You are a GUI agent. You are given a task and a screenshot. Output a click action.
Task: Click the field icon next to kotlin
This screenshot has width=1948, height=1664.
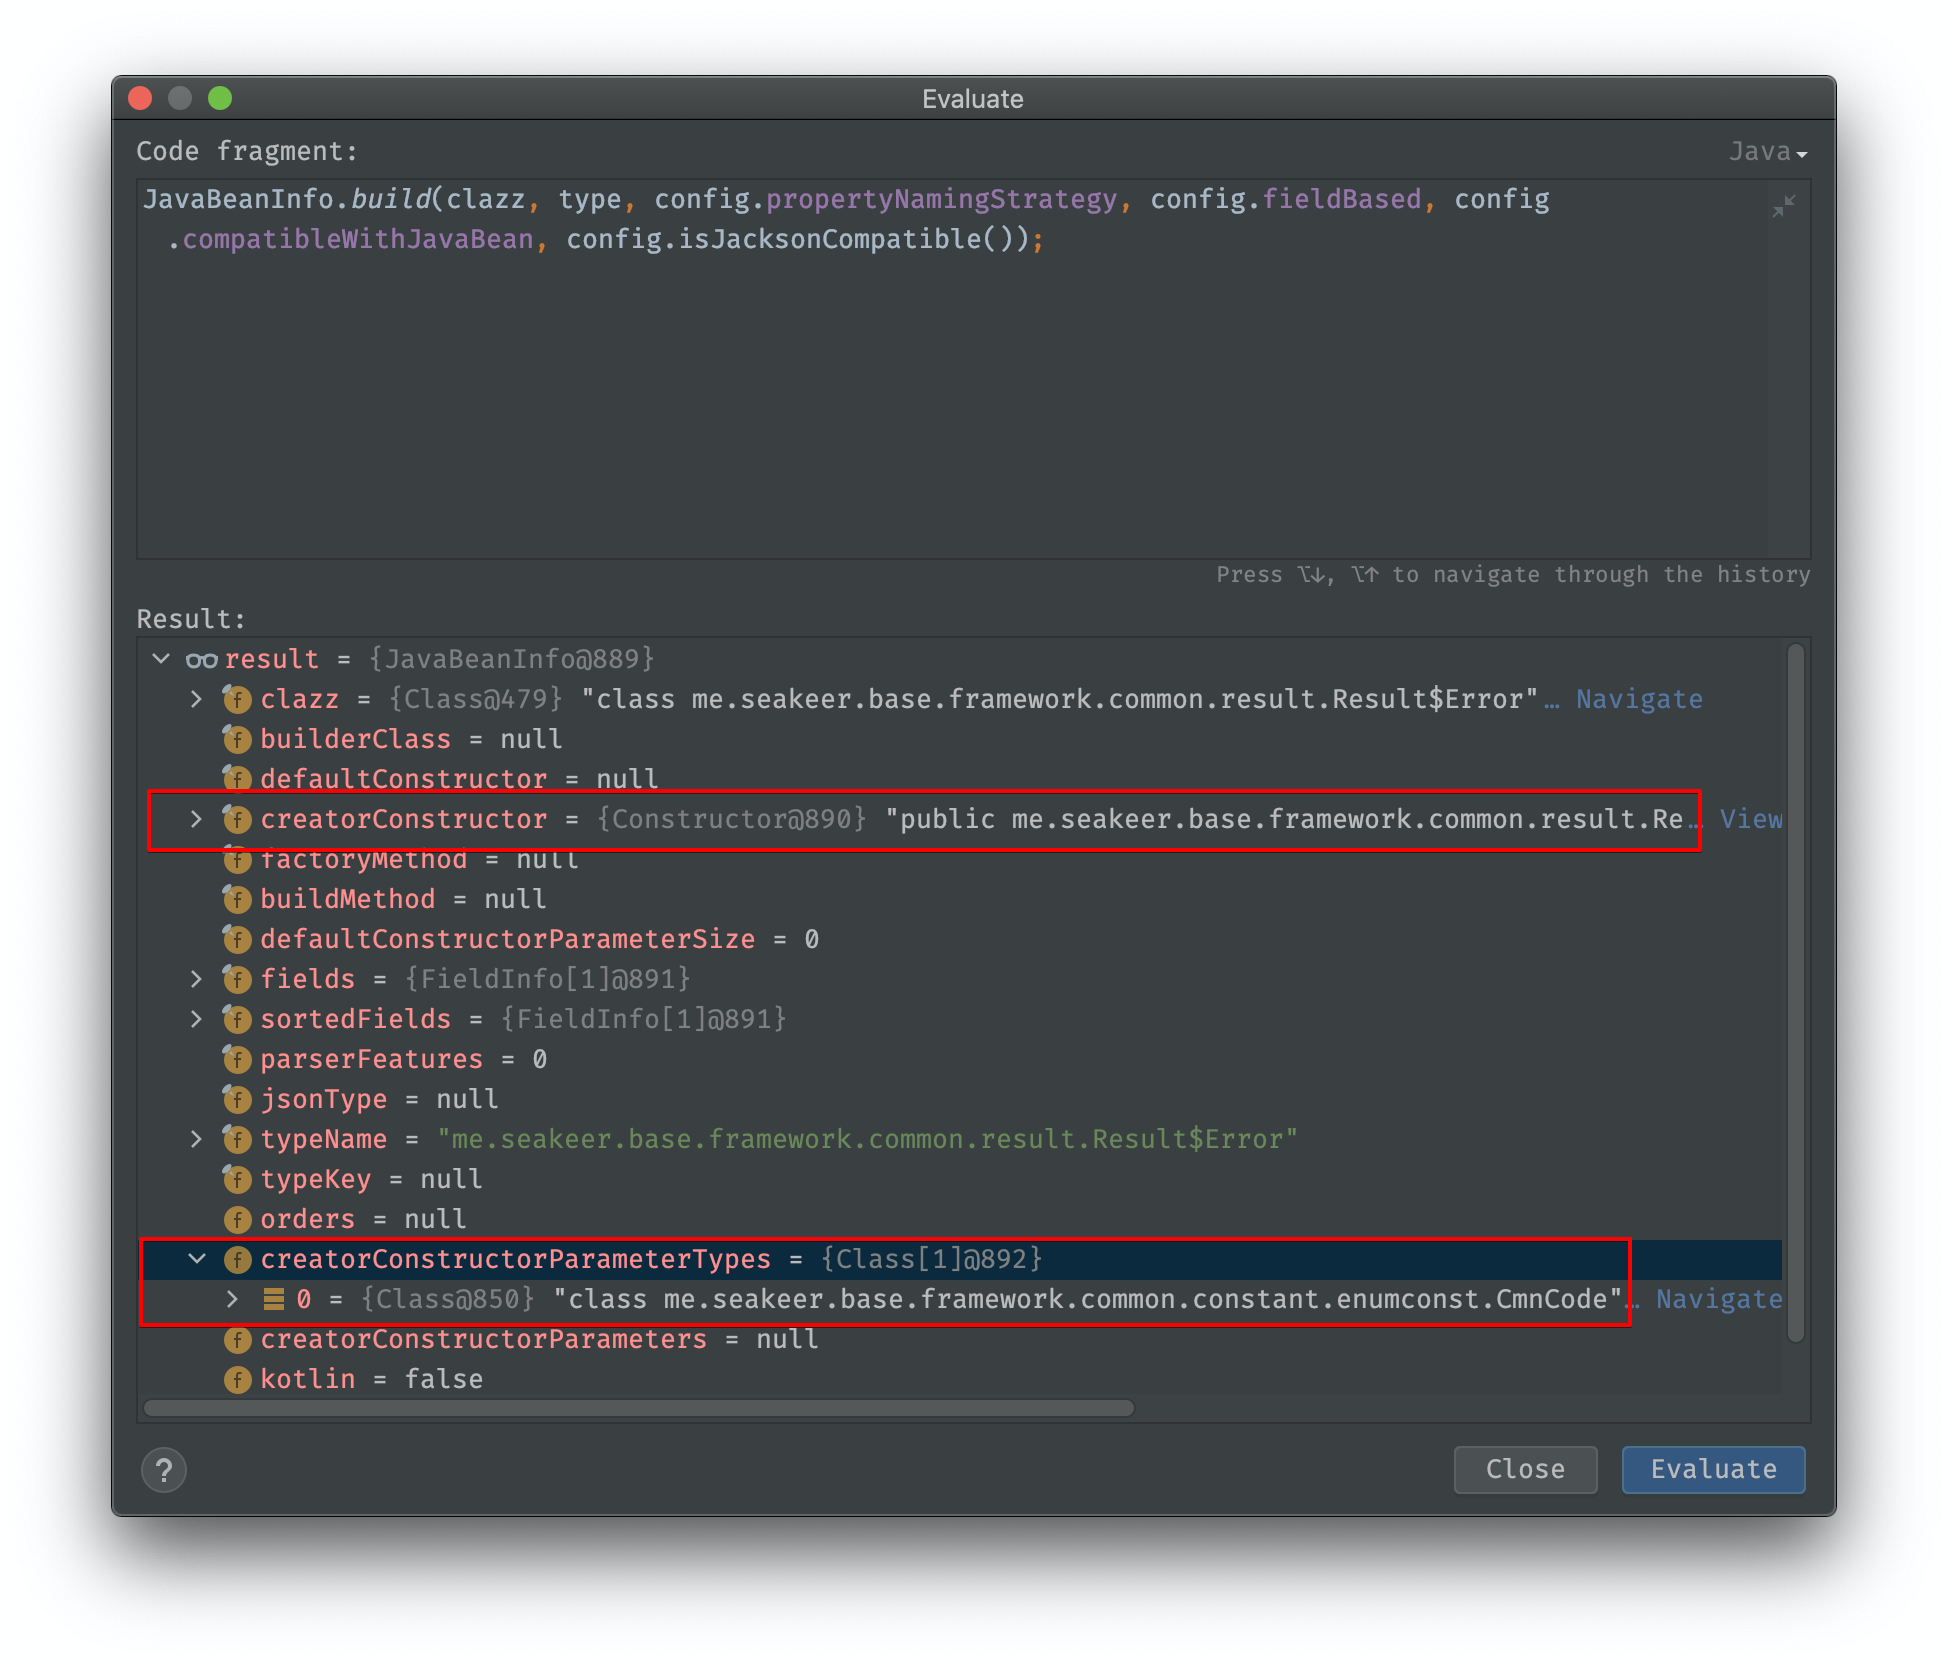[x=237, y=1379]
